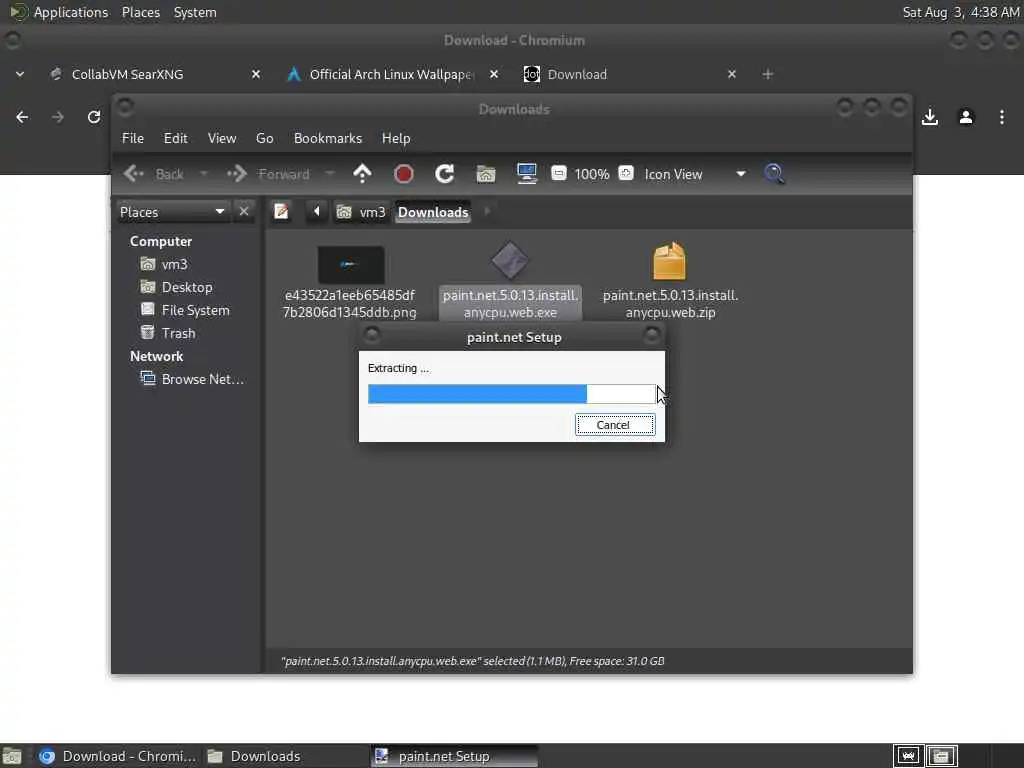
Task: Stop loading with the red stop icon
Action: tap(404, 174)
